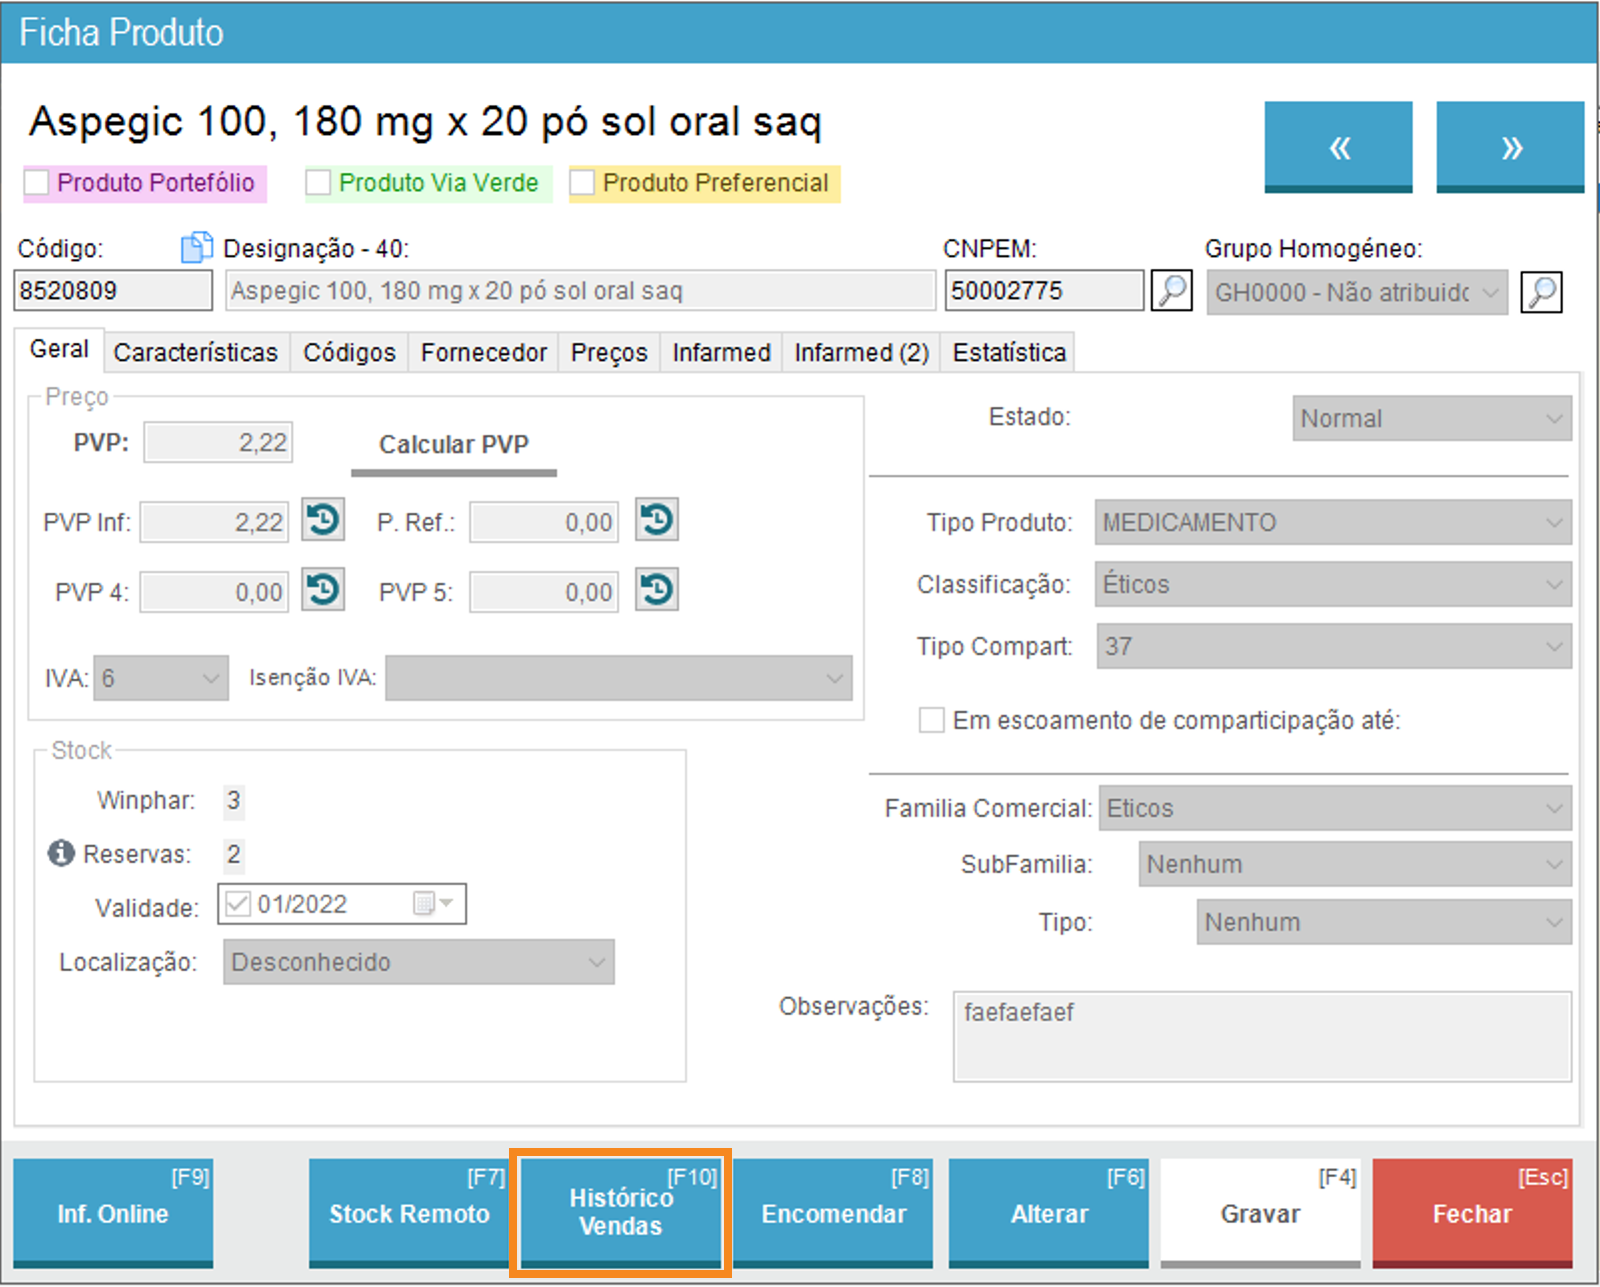Image resolution: width=1600 pixels, height=1287 pixels.
Task: Open P. Ref. price history icon
Action: click(657, 521)
